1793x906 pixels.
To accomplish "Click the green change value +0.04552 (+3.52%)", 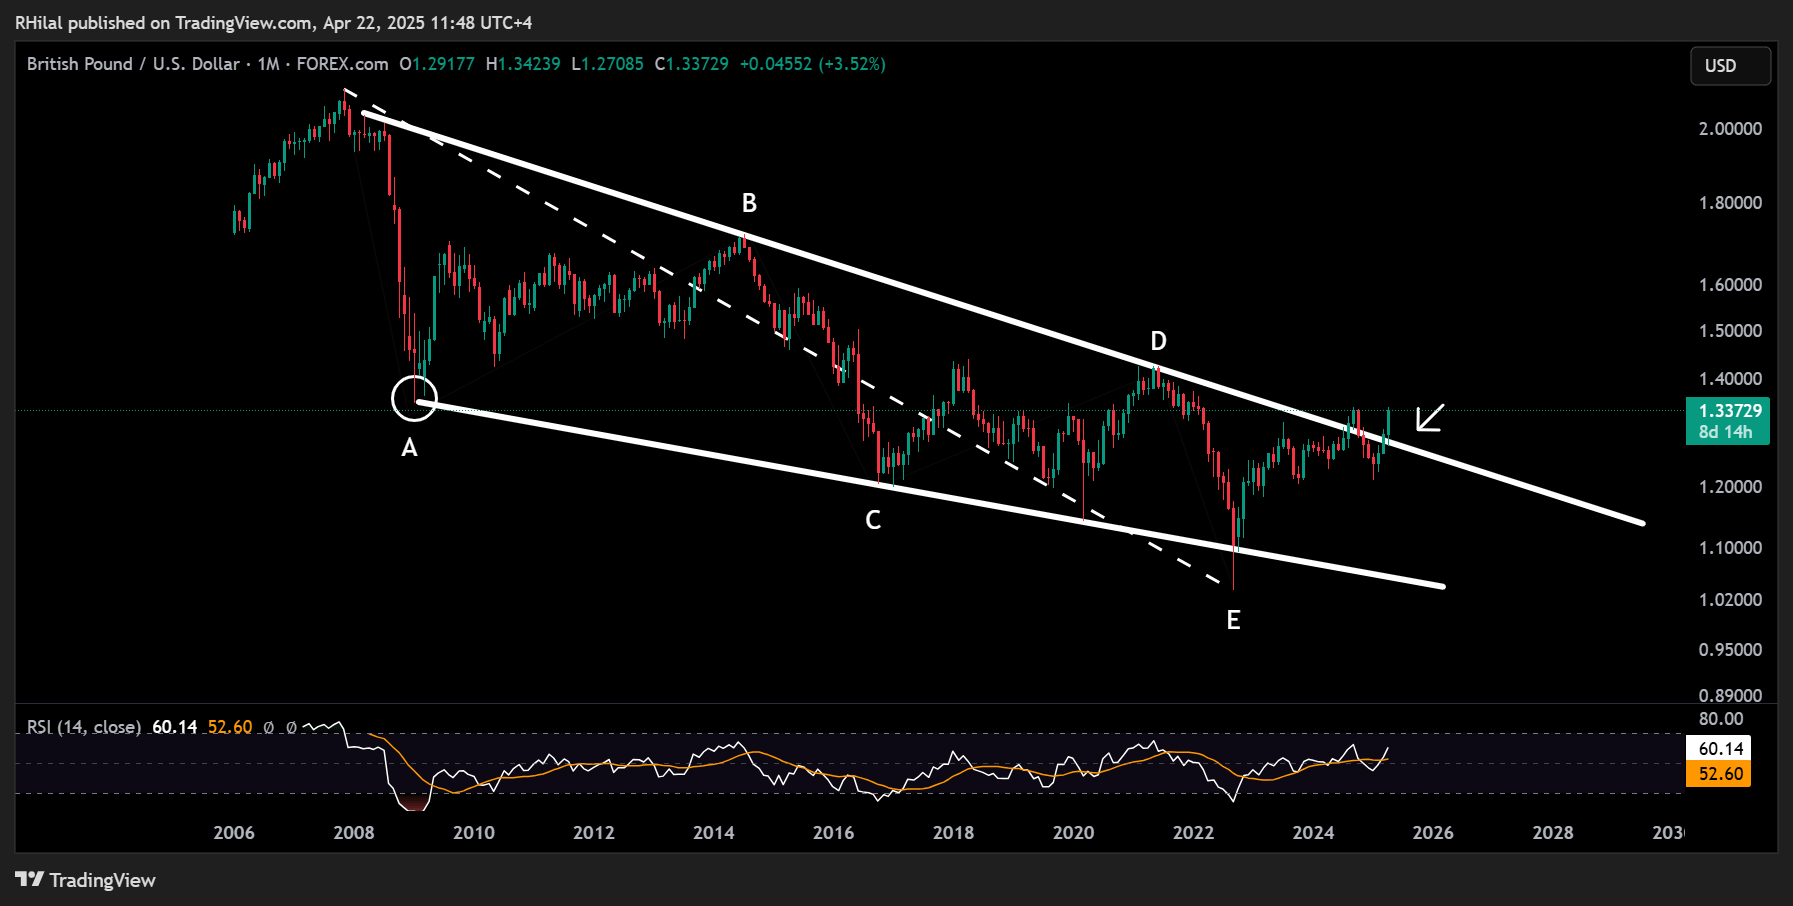I will [813, 63].
